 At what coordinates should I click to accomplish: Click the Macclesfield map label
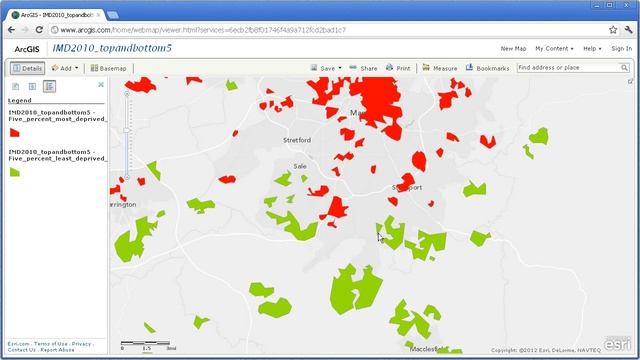coord(429,349)
